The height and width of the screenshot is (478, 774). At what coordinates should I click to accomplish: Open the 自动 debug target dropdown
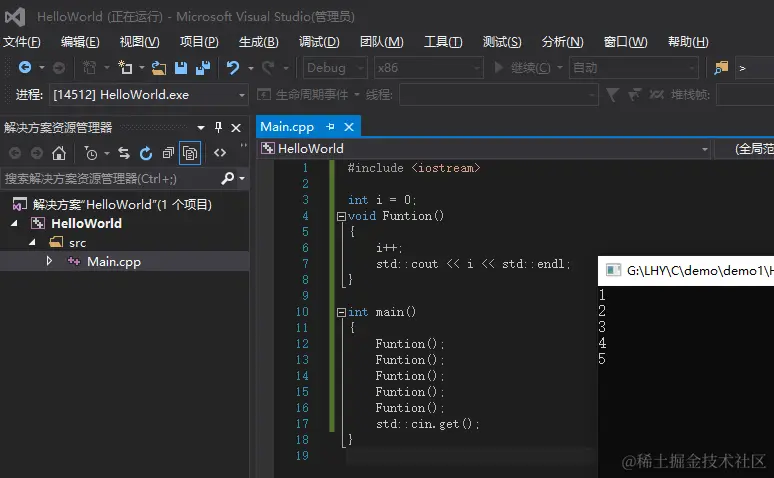(634, 68)
